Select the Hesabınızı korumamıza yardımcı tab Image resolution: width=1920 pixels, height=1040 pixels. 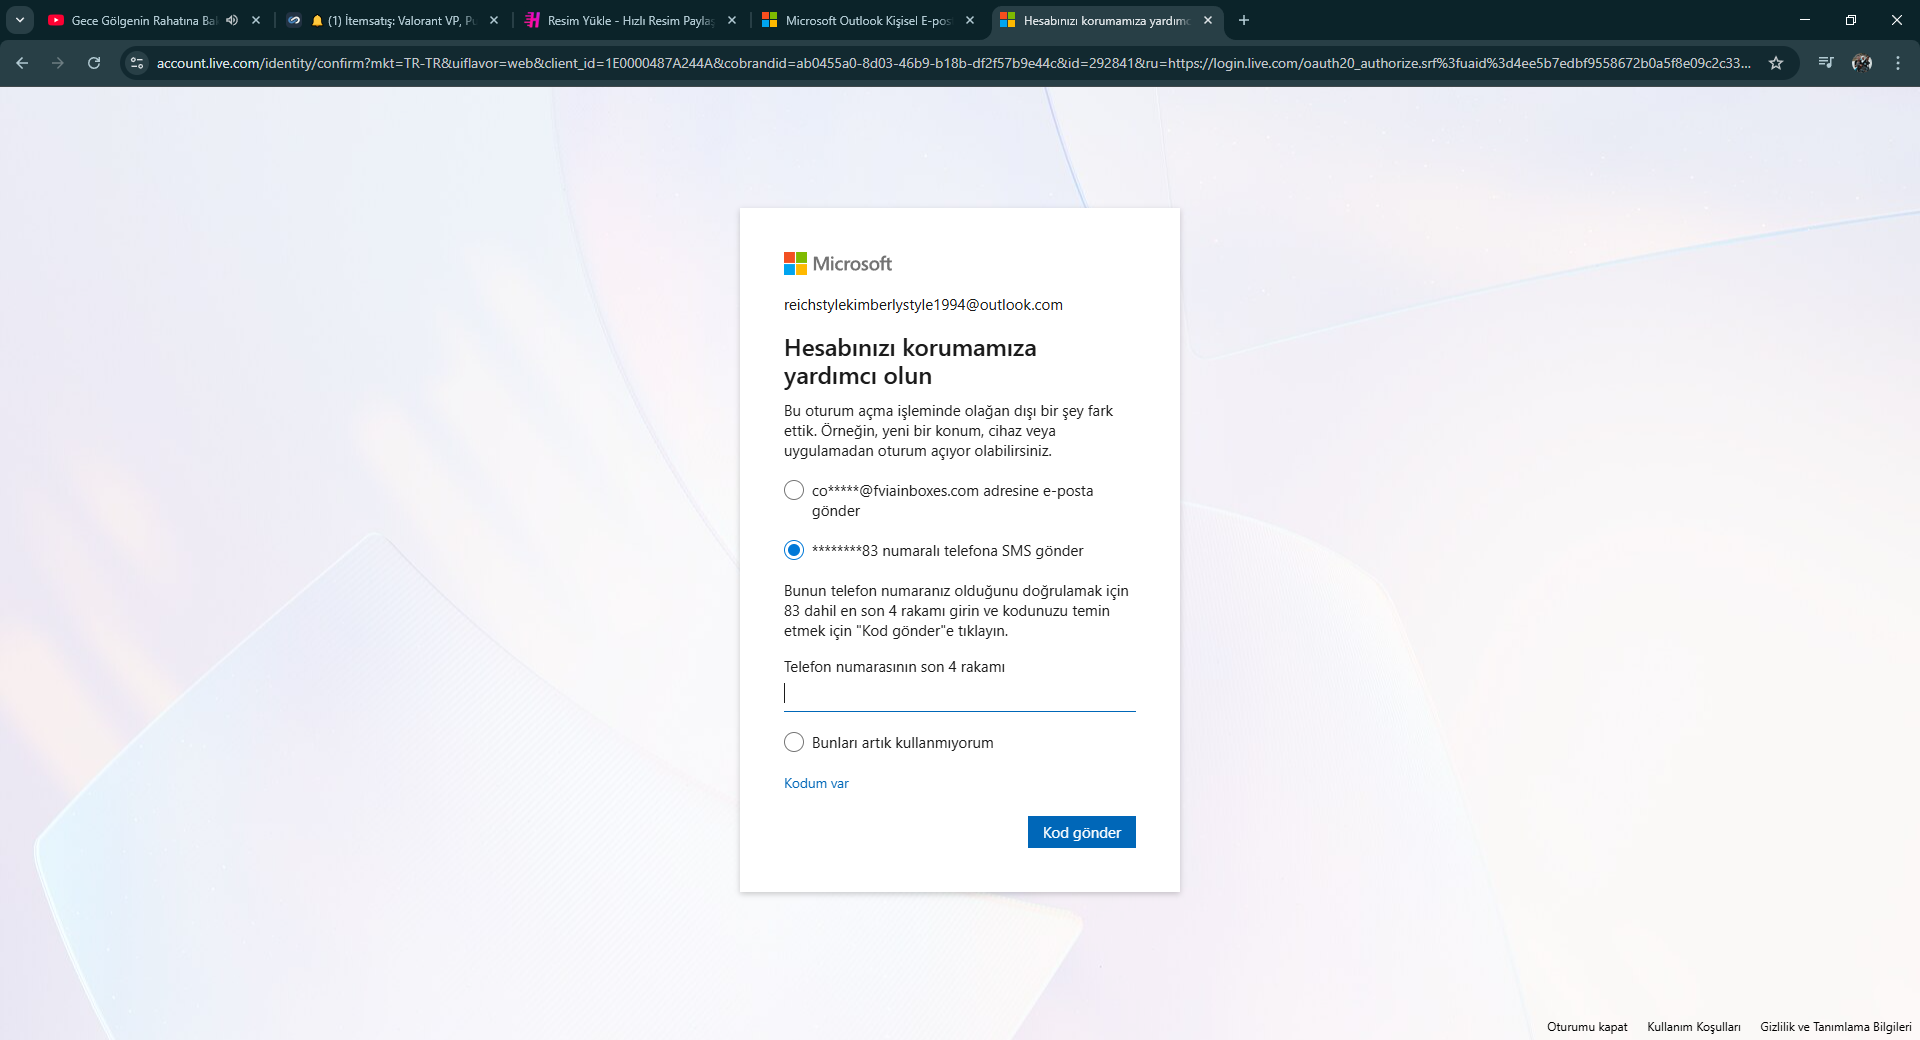[1107, 20]
